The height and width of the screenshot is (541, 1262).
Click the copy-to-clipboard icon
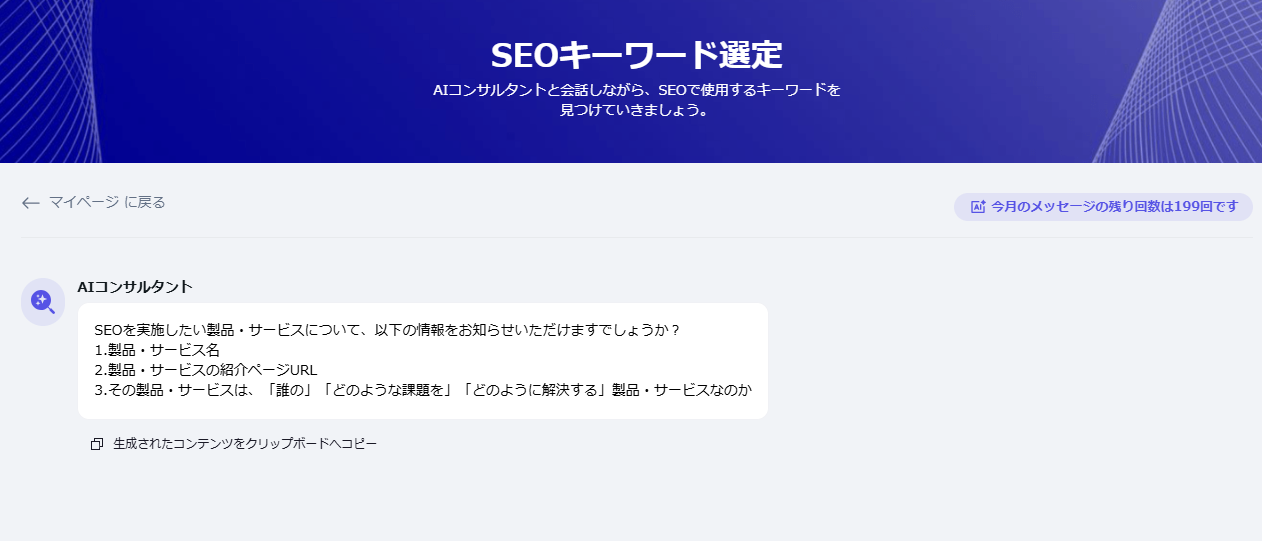(97, 444)
